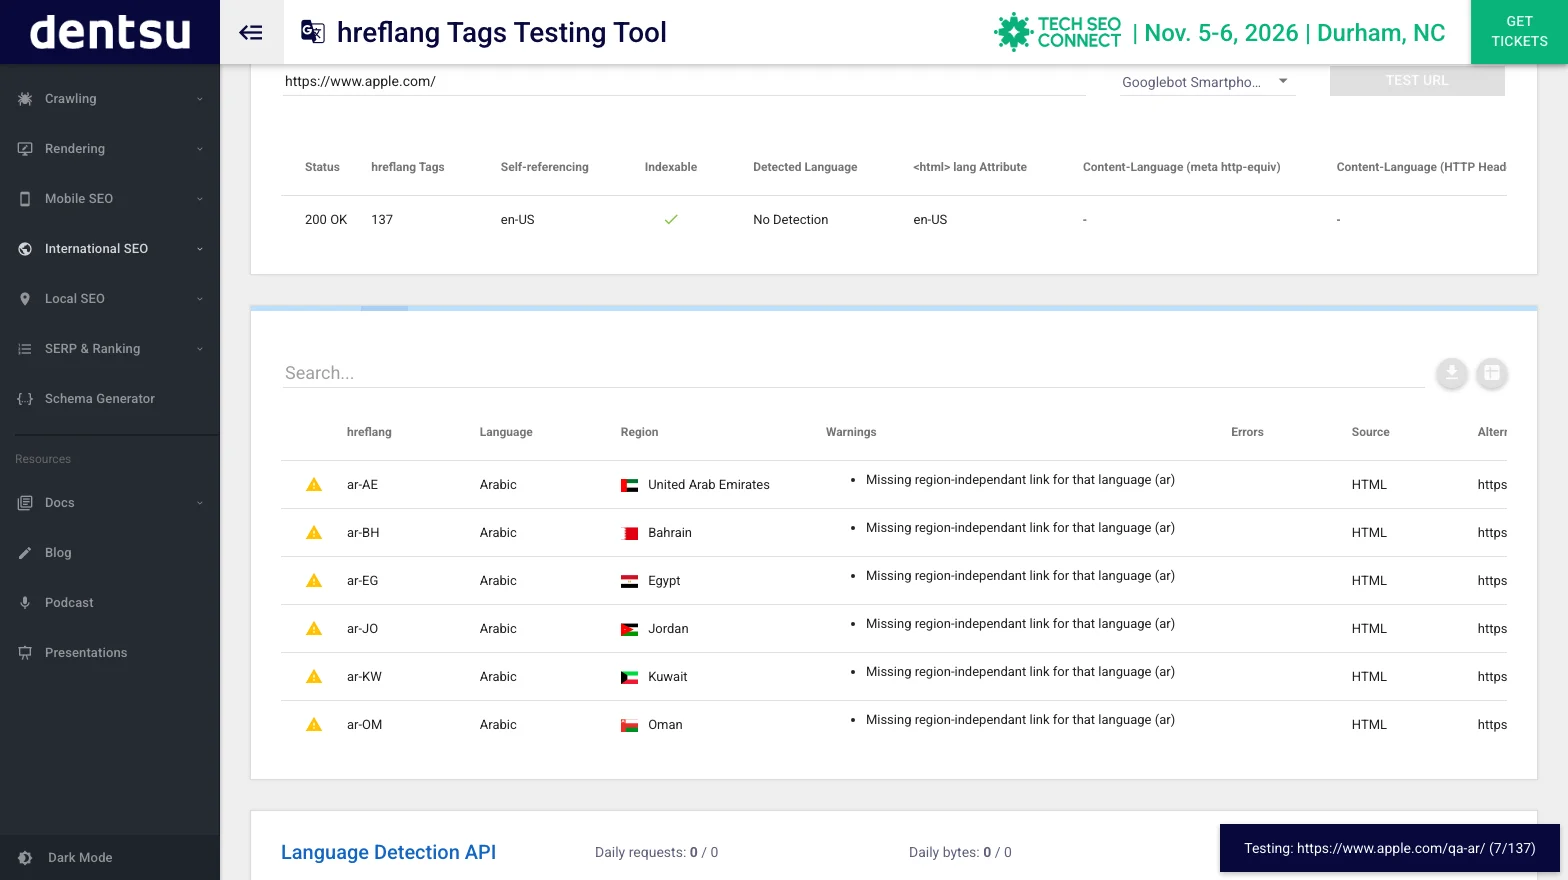Click the download results icon
Viewport: 1568px width, 880px height.
[x=1452, y=373]
